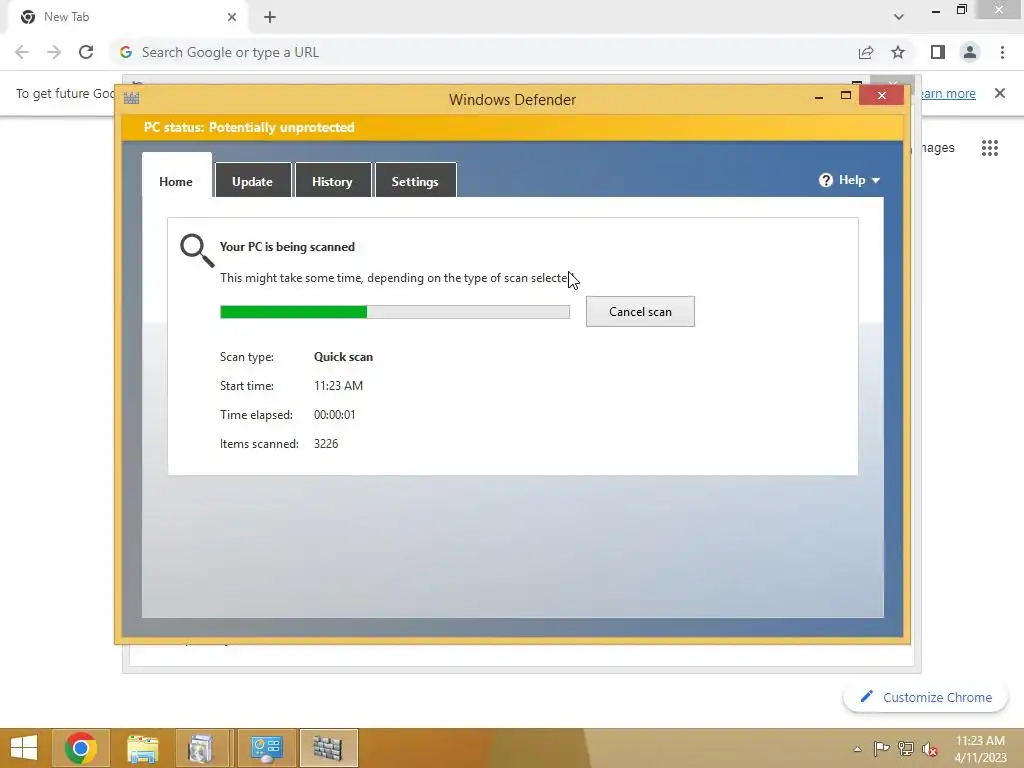Image resolution: width=1024 pixels, height=768 pixels.
Task: Click the Windows Defender taskbar icon
Action: click(328, 748)
